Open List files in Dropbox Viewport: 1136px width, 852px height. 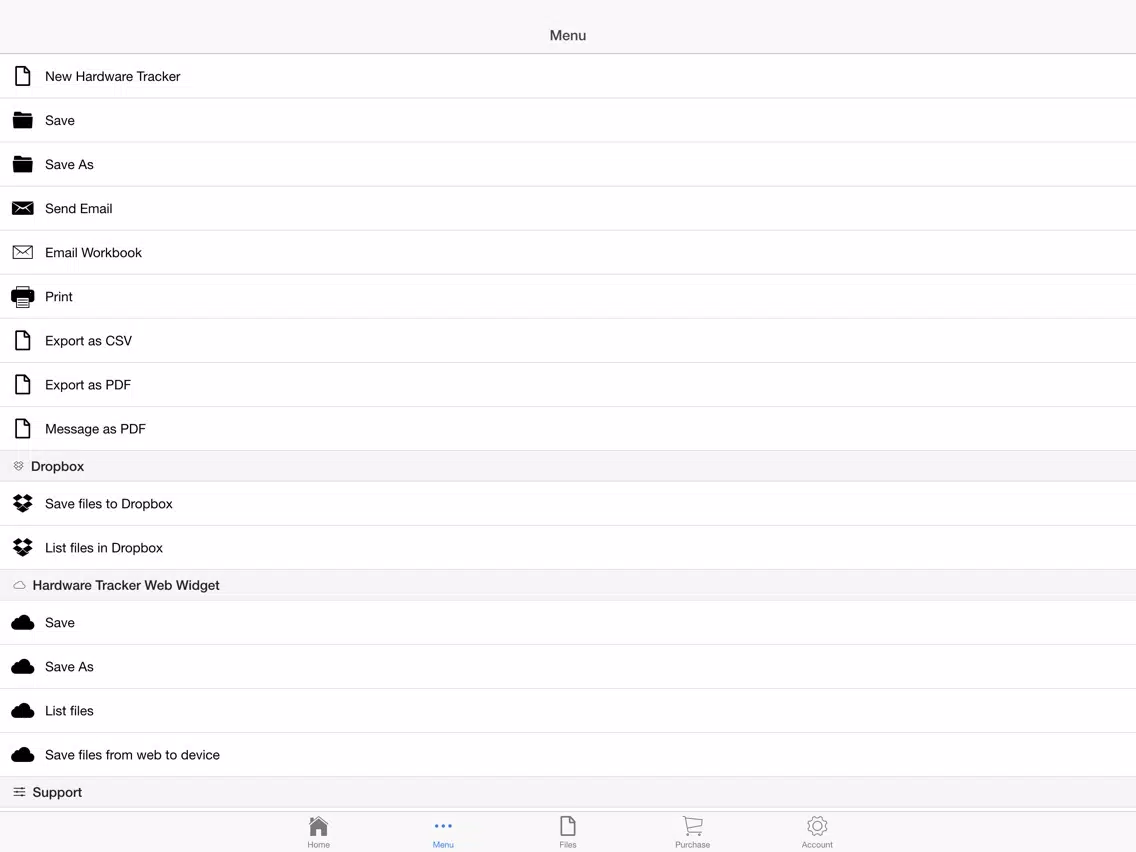pos(568,548)
